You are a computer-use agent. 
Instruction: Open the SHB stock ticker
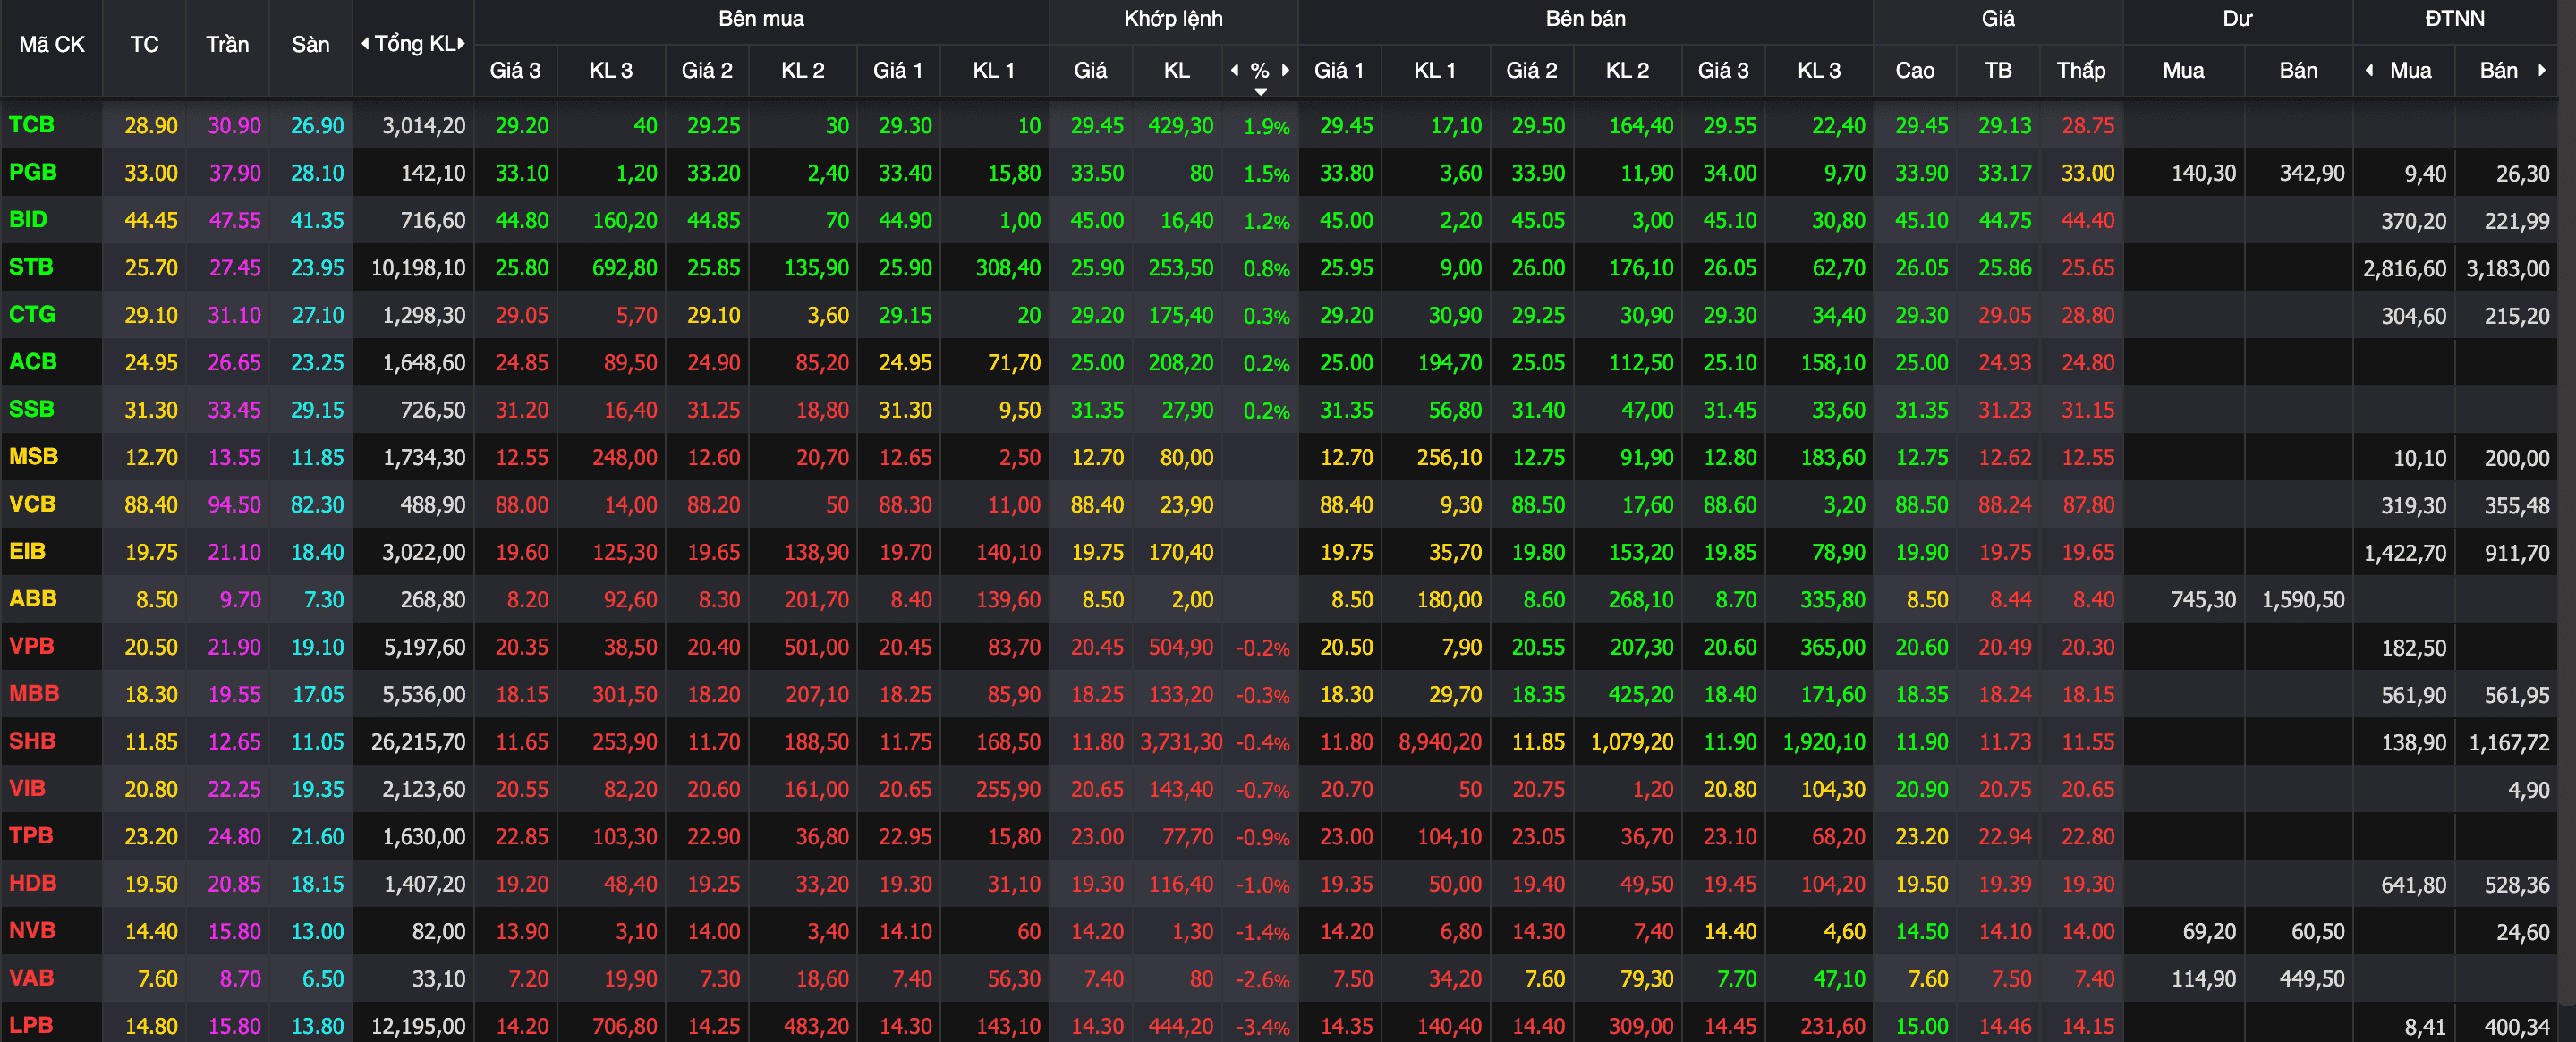32,741
